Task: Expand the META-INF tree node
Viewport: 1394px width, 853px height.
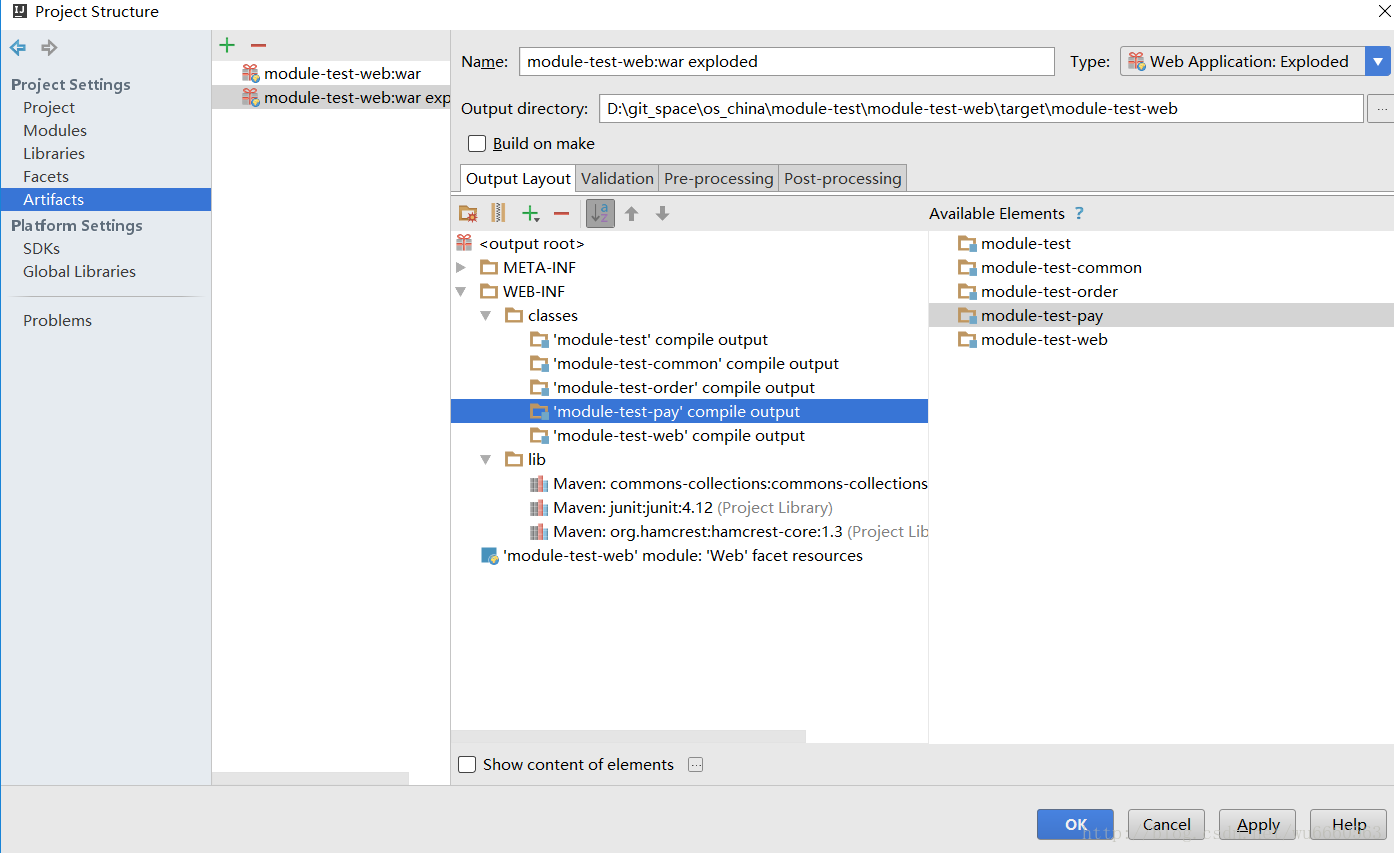Action: (x=461, y=267)
